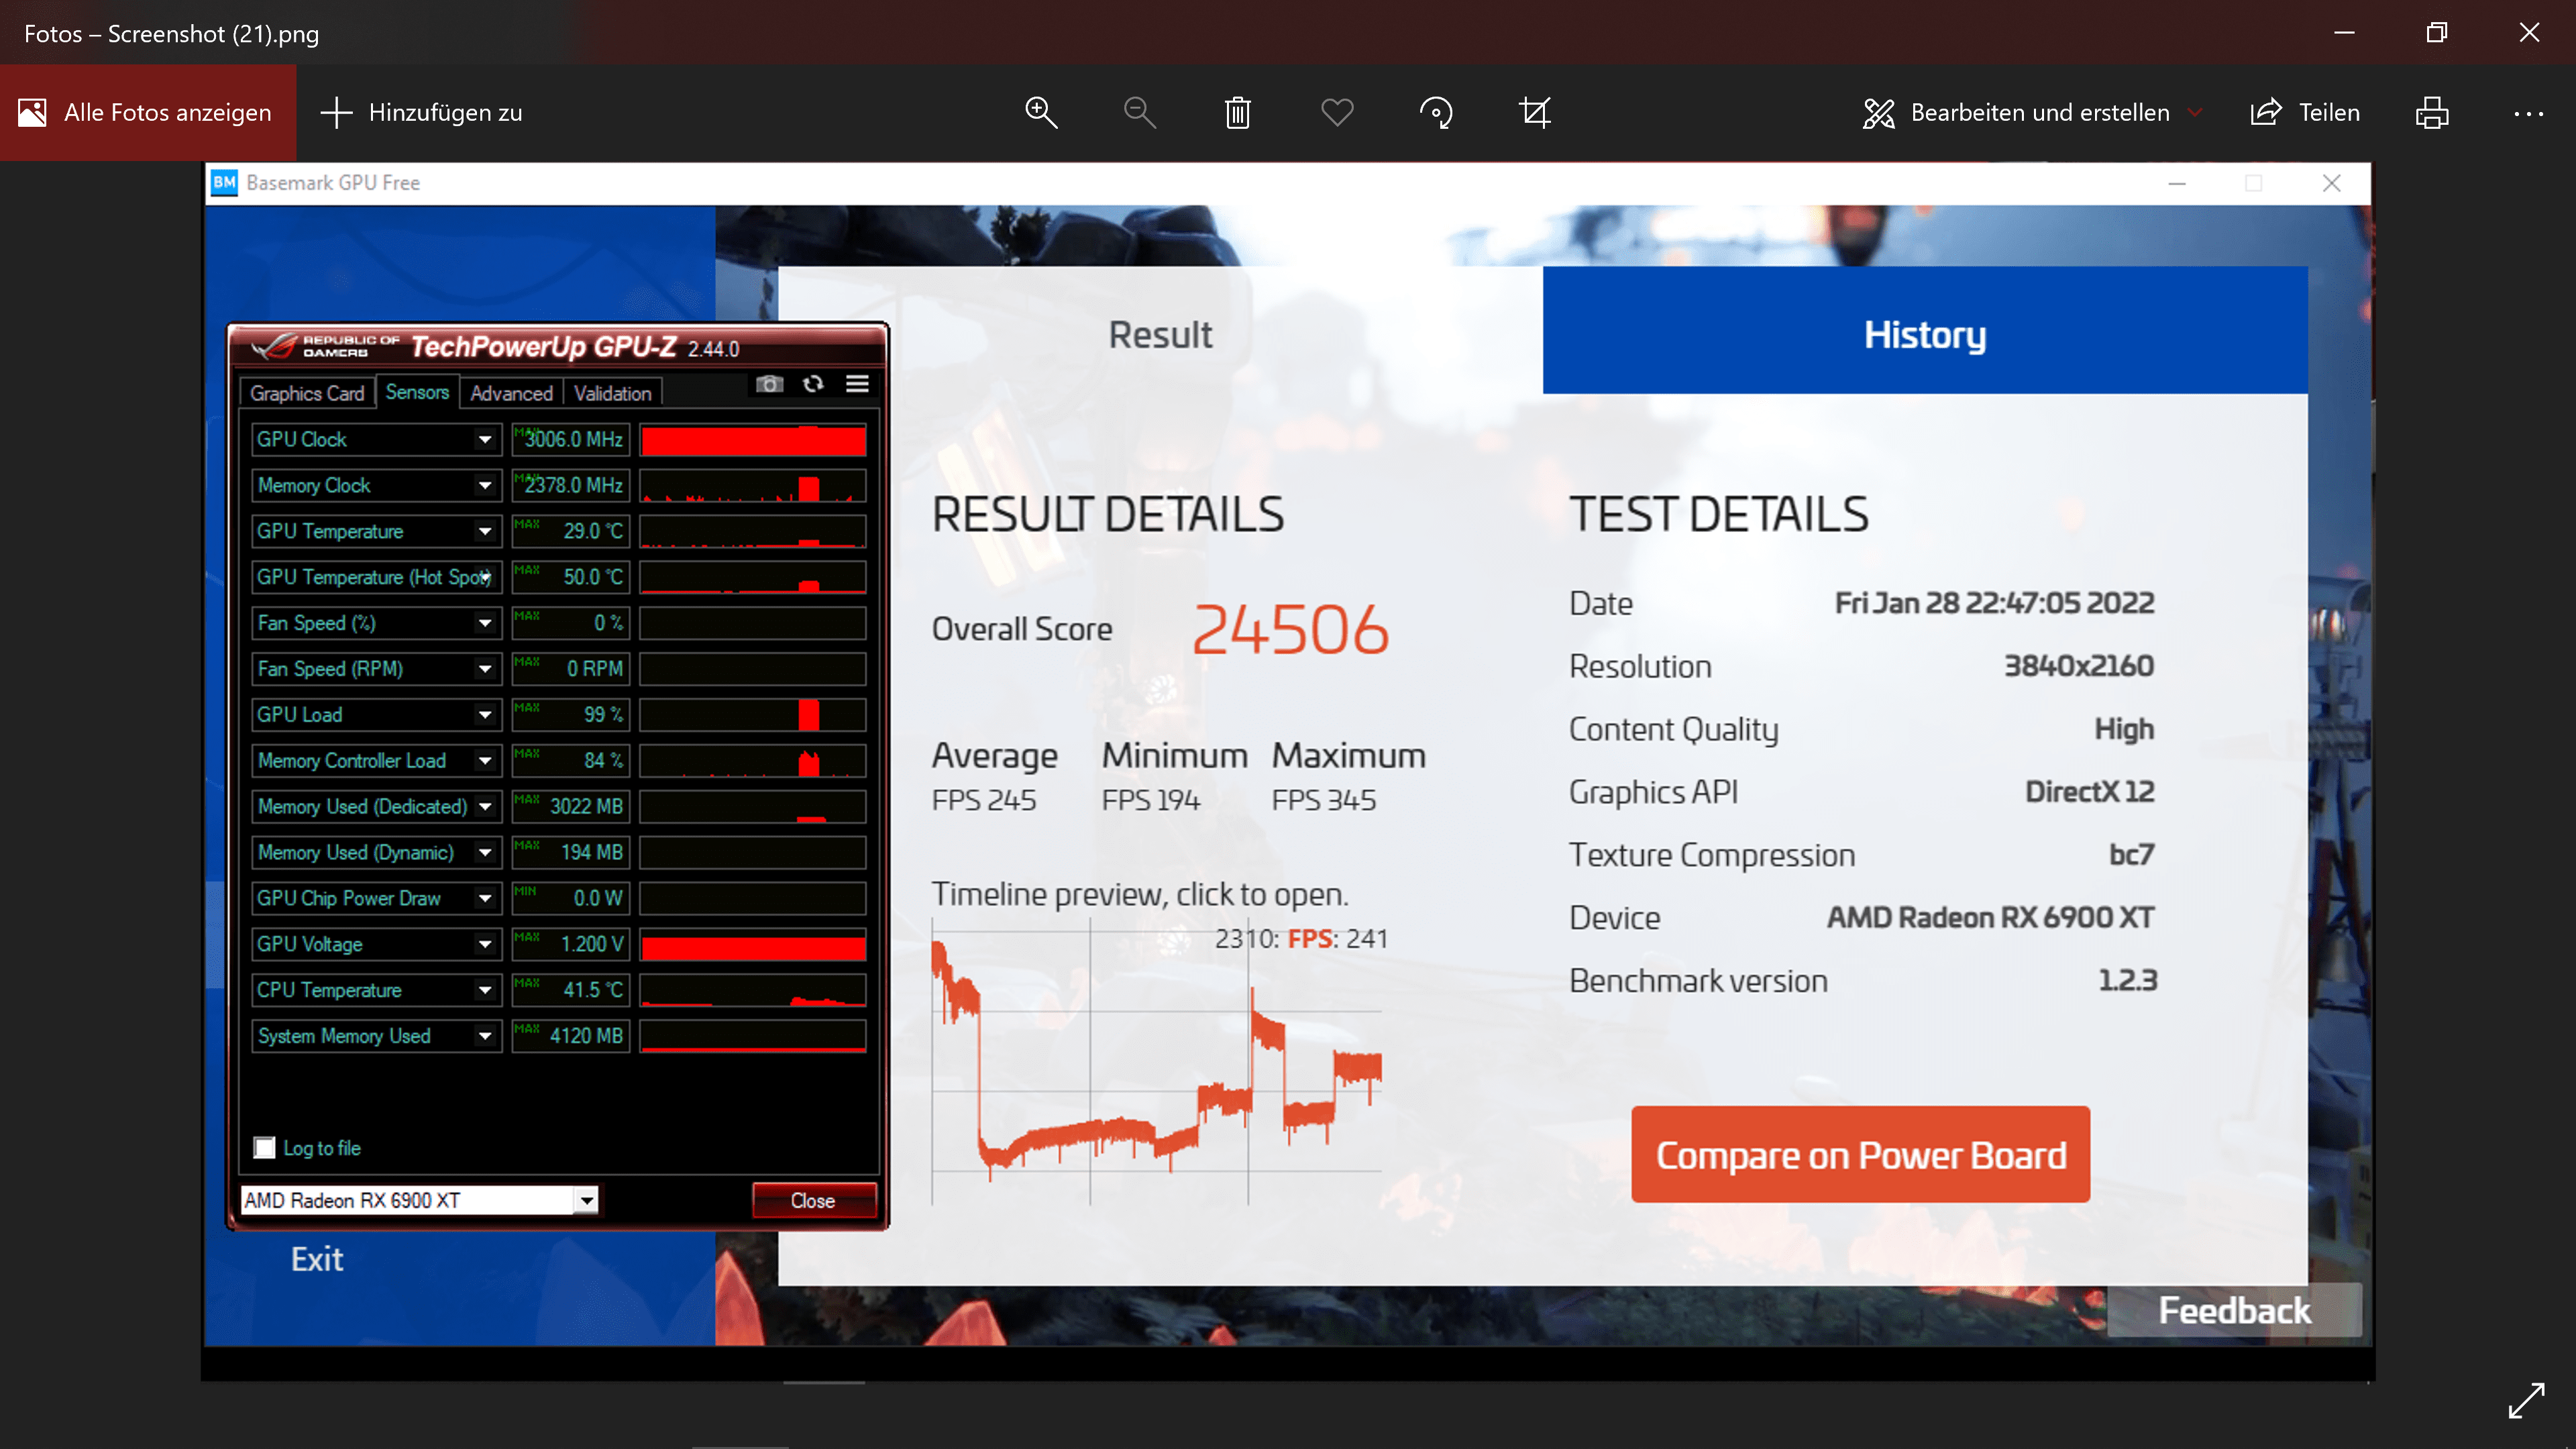The width and height of the screenshot is (2576, 1449).
Task: Click the FPS 245 average value
Action: [x=984, y=800]
